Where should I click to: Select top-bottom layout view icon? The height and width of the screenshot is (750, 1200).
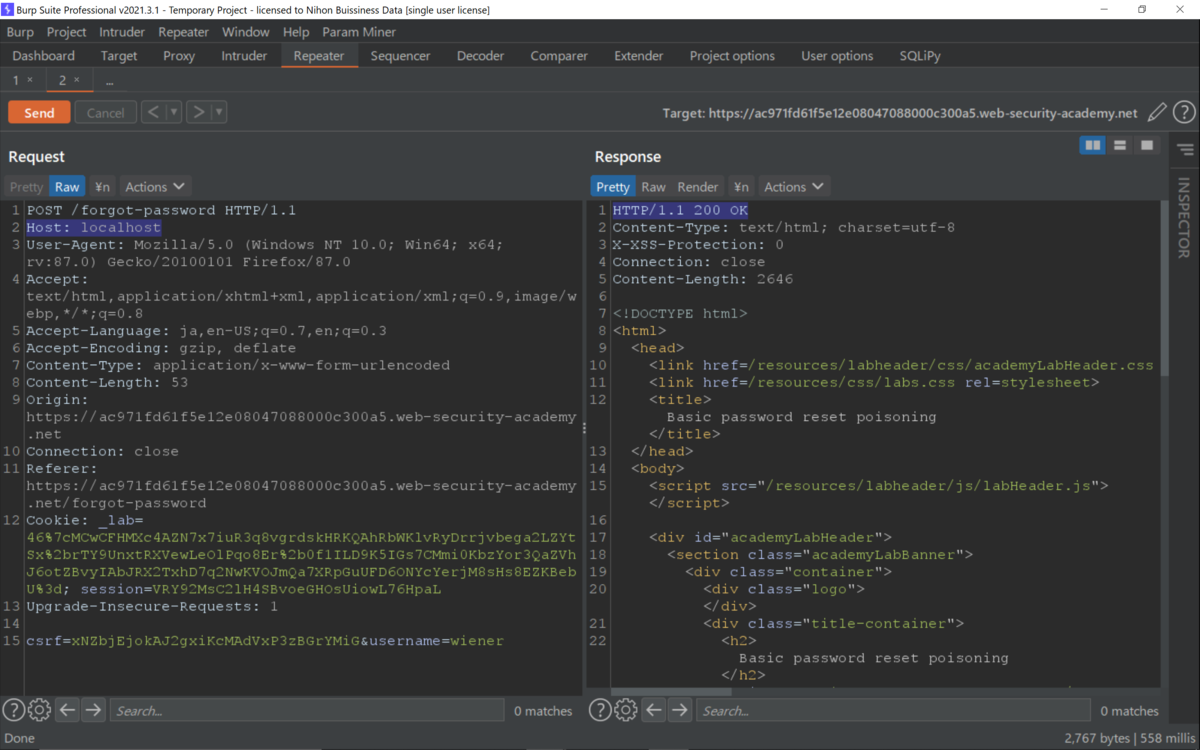click(x=1120, y=146)
